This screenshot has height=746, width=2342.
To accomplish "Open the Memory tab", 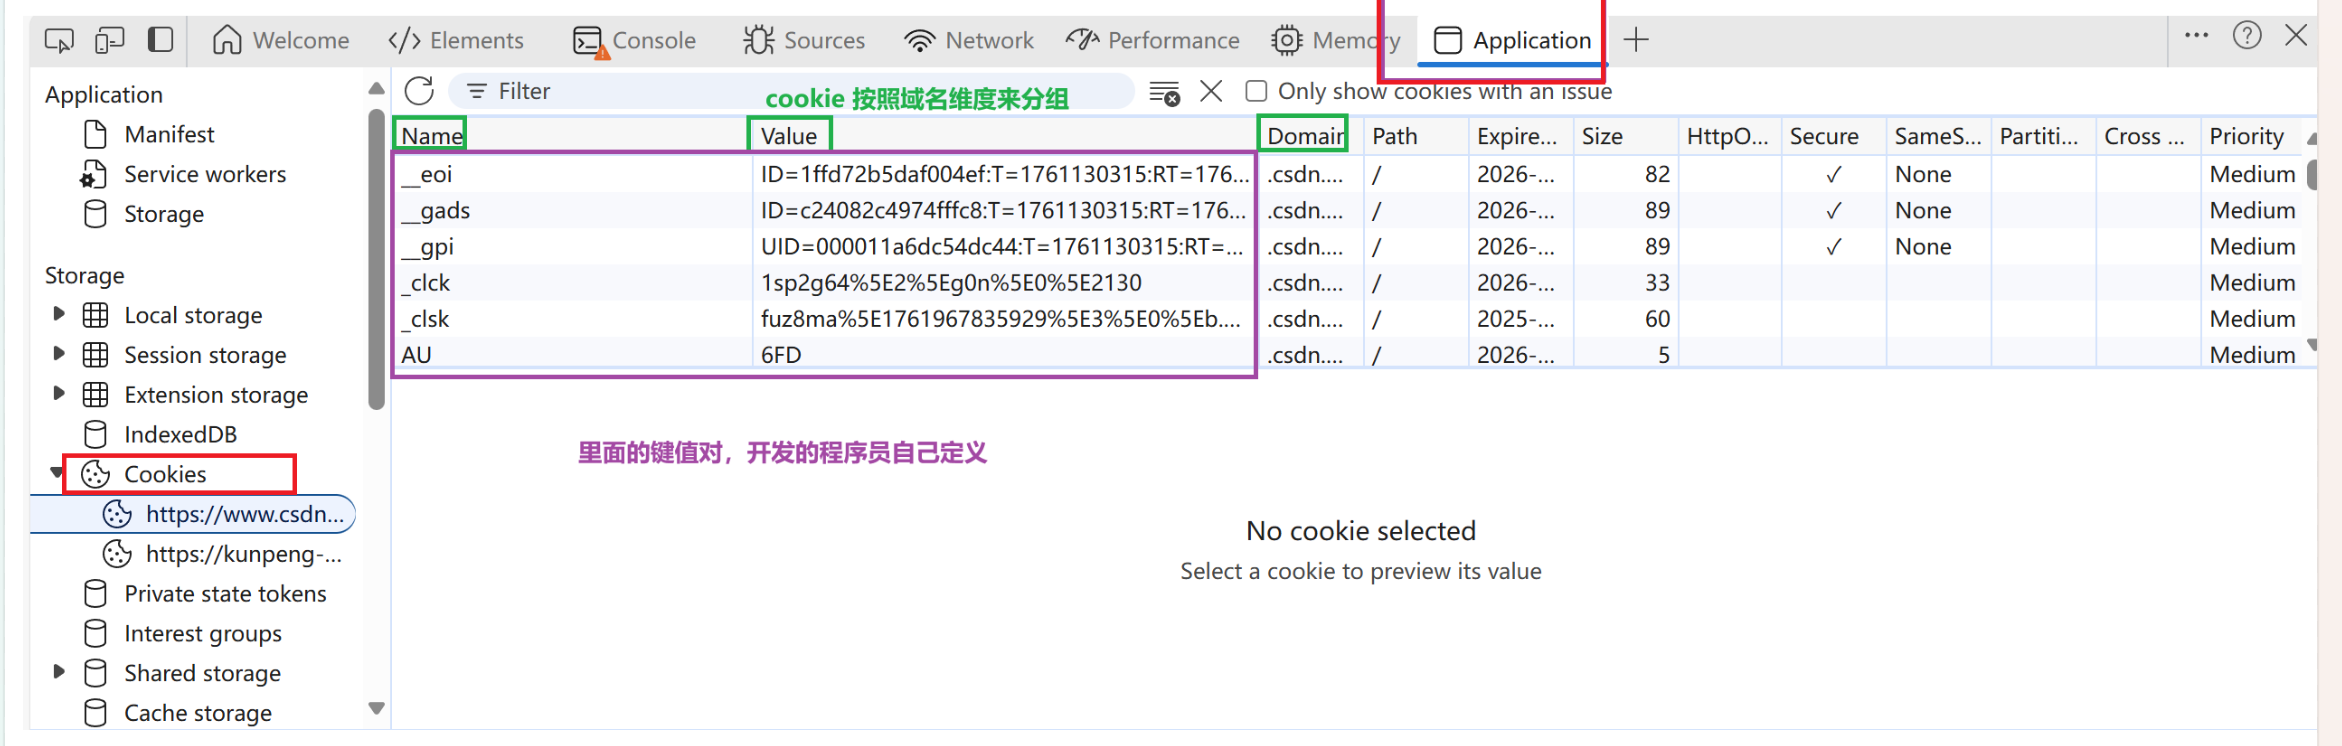I will coord(1335,40).
